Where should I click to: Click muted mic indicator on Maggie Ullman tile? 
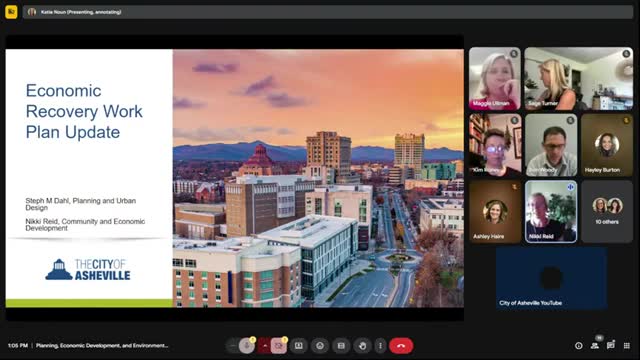click(514, 53)
